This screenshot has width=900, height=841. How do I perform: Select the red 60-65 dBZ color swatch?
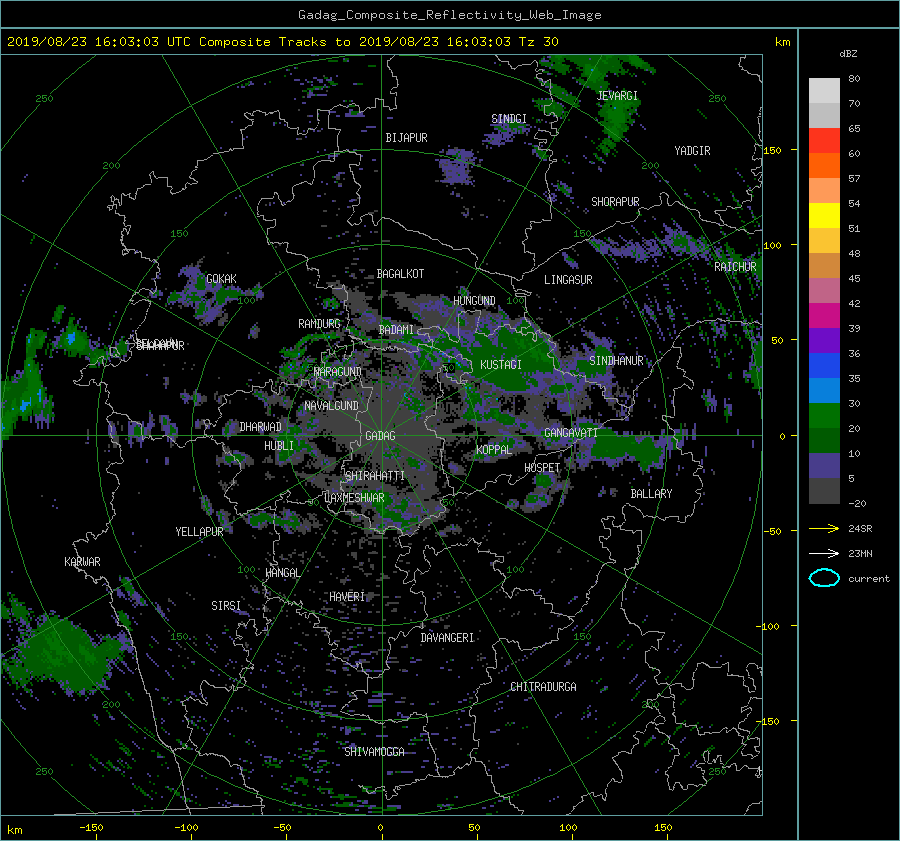point(824,140)
